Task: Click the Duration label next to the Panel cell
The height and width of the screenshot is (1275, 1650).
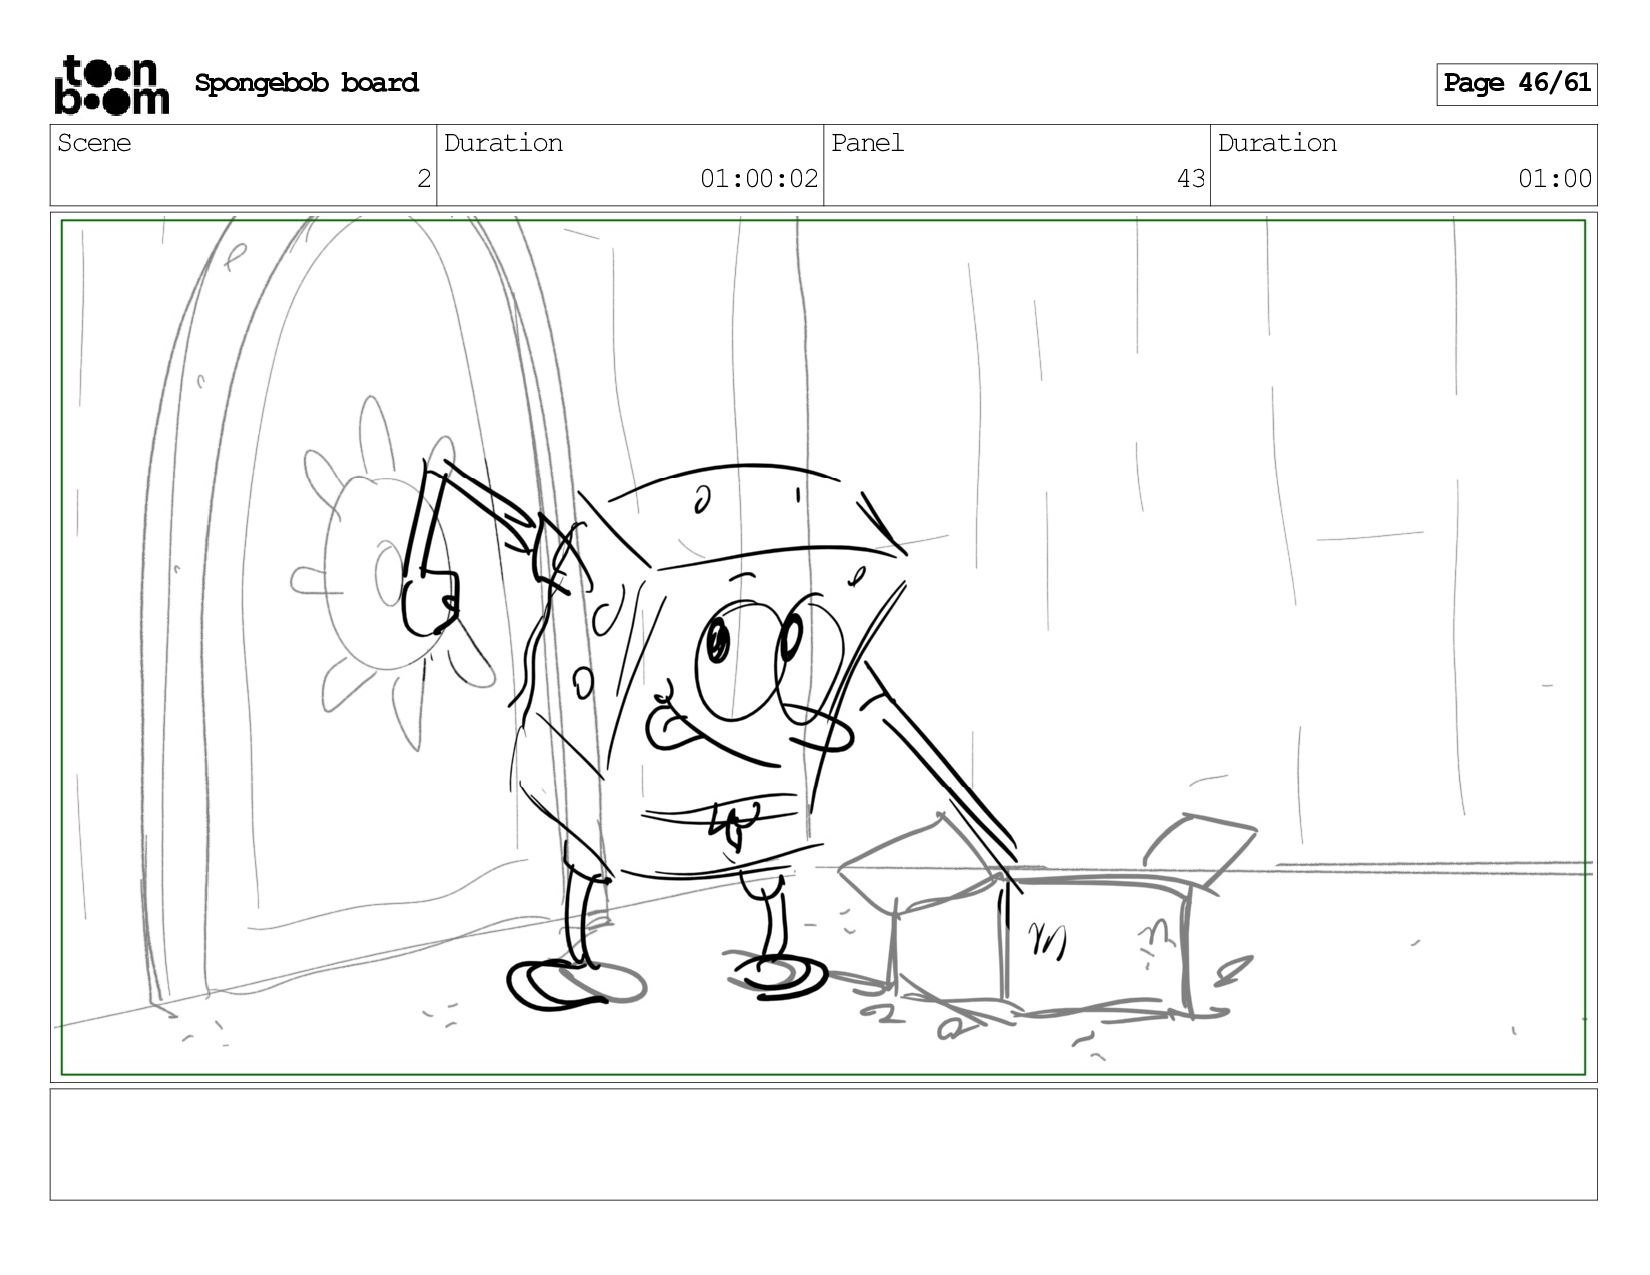Action: tap(1277, 143)
